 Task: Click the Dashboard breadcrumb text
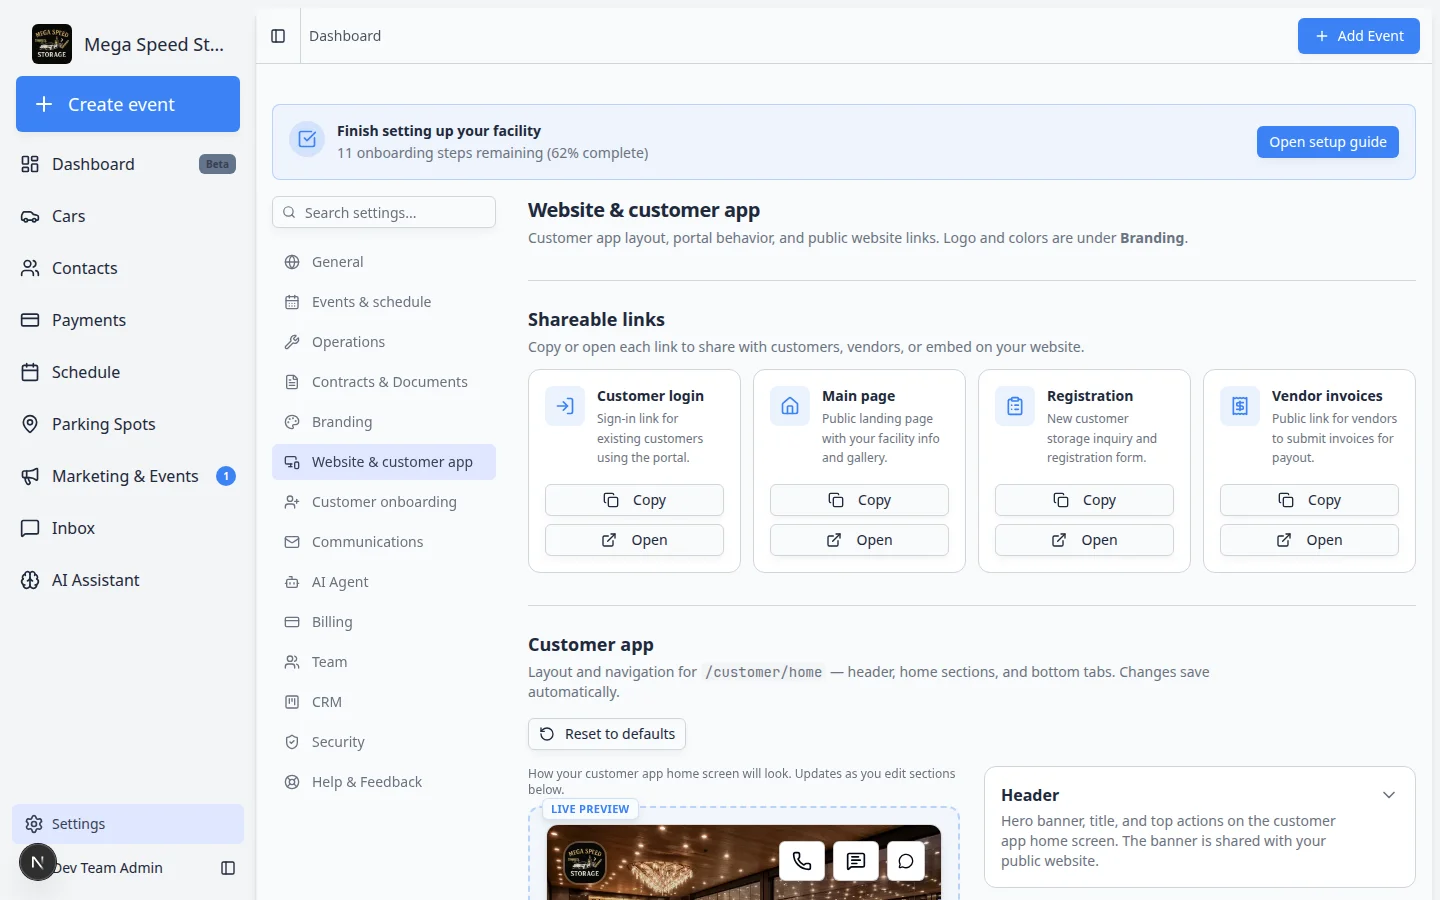(345, 36)
